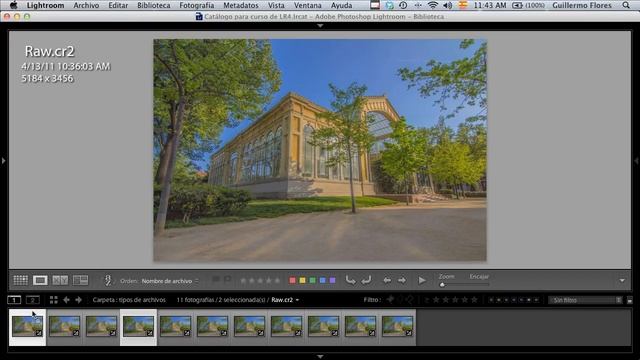The width and height of the screenshot is (640, 360).
Task: Switch to Loupe view in toolbar
Action: click(40, 280)
